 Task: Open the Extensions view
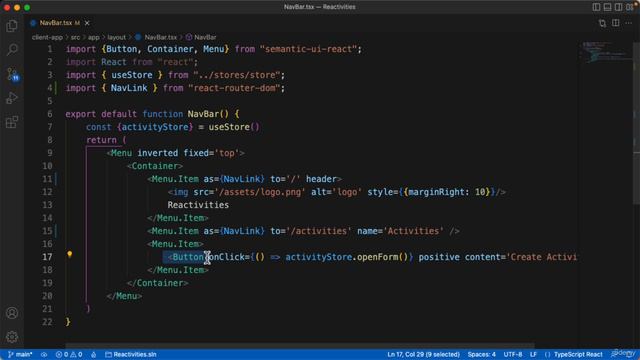(12, 122)
